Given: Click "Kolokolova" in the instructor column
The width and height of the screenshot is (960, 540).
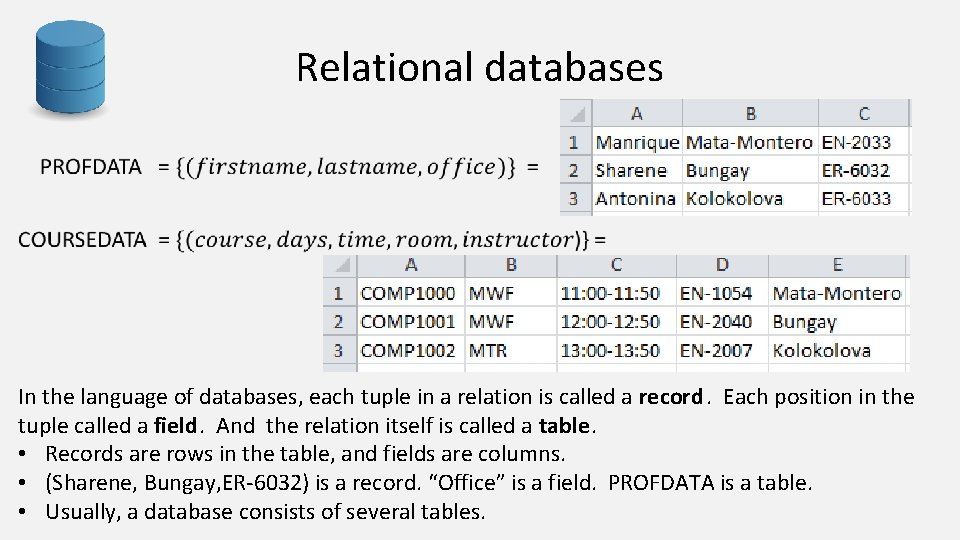Looking at the screenshot, I should tap(837, 350).
